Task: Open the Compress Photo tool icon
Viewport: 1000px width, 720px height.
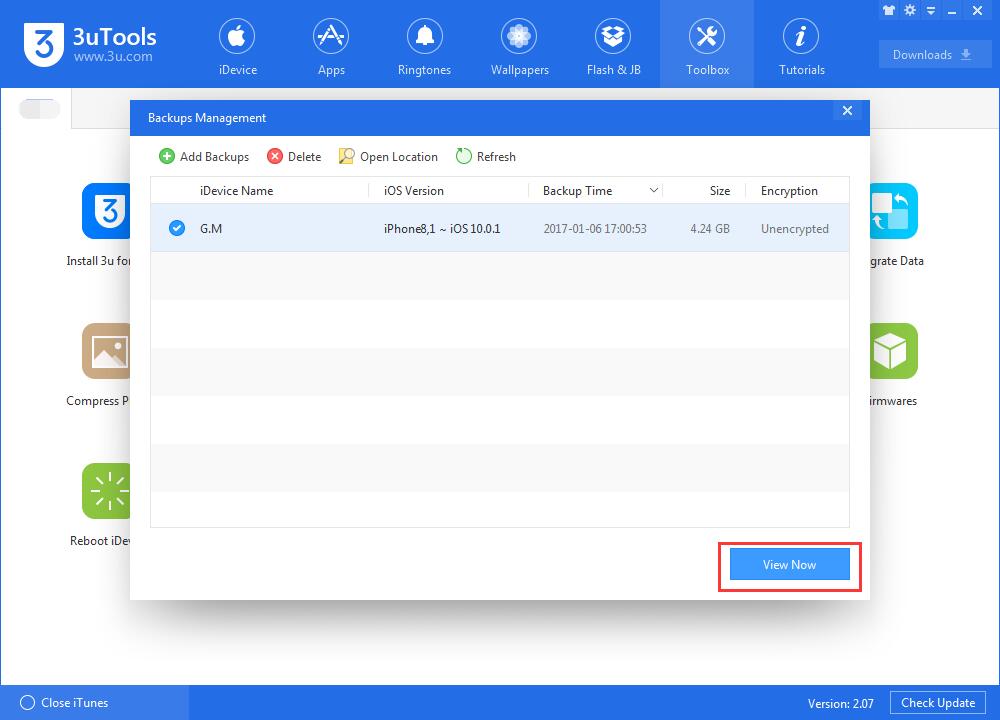Action: tap(106, 351)
